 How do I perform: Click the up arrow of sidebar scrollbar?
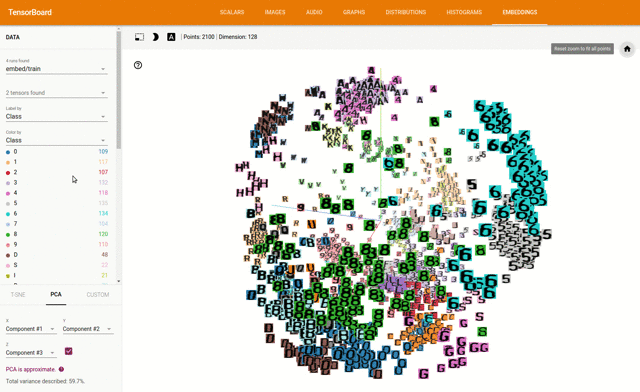pyautogui.click(x=119, y=29)
